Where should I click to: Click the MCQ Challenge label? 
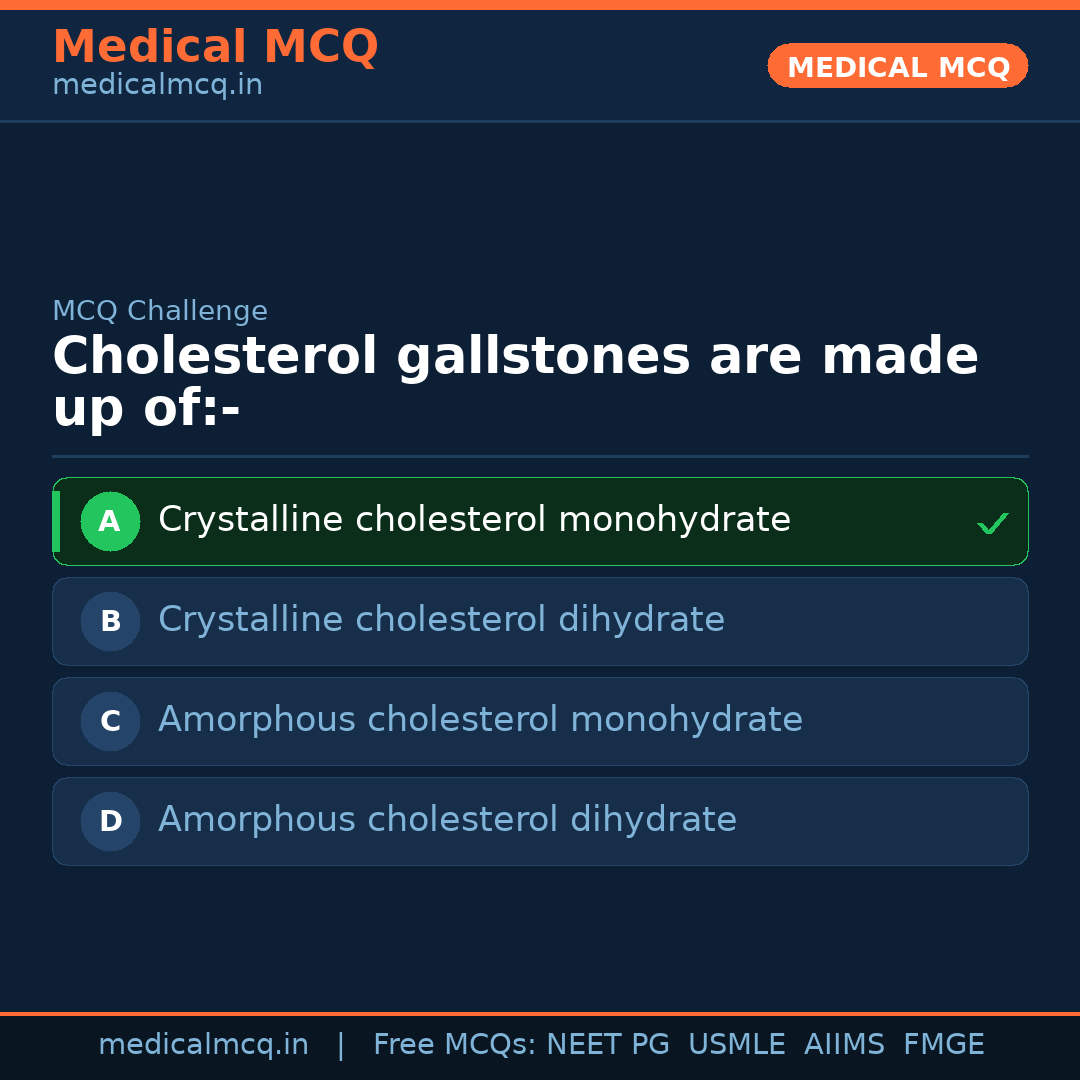pos(160,311)
